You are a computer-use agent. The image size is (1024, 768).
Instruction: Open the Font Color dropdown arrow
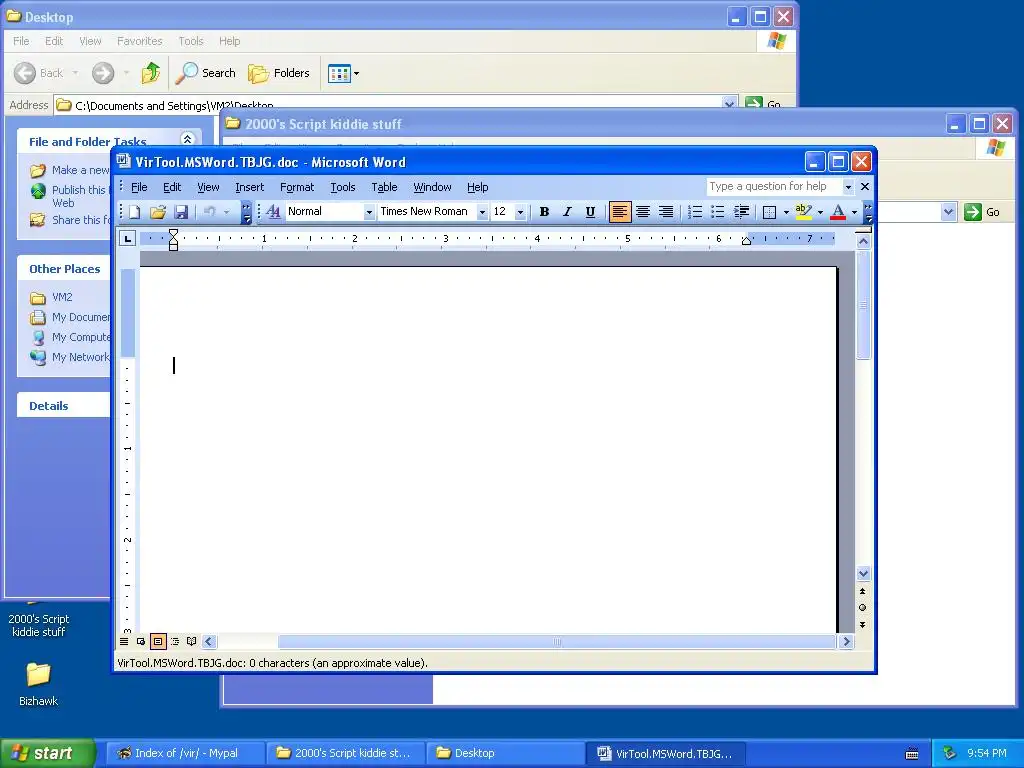[854, 212]
